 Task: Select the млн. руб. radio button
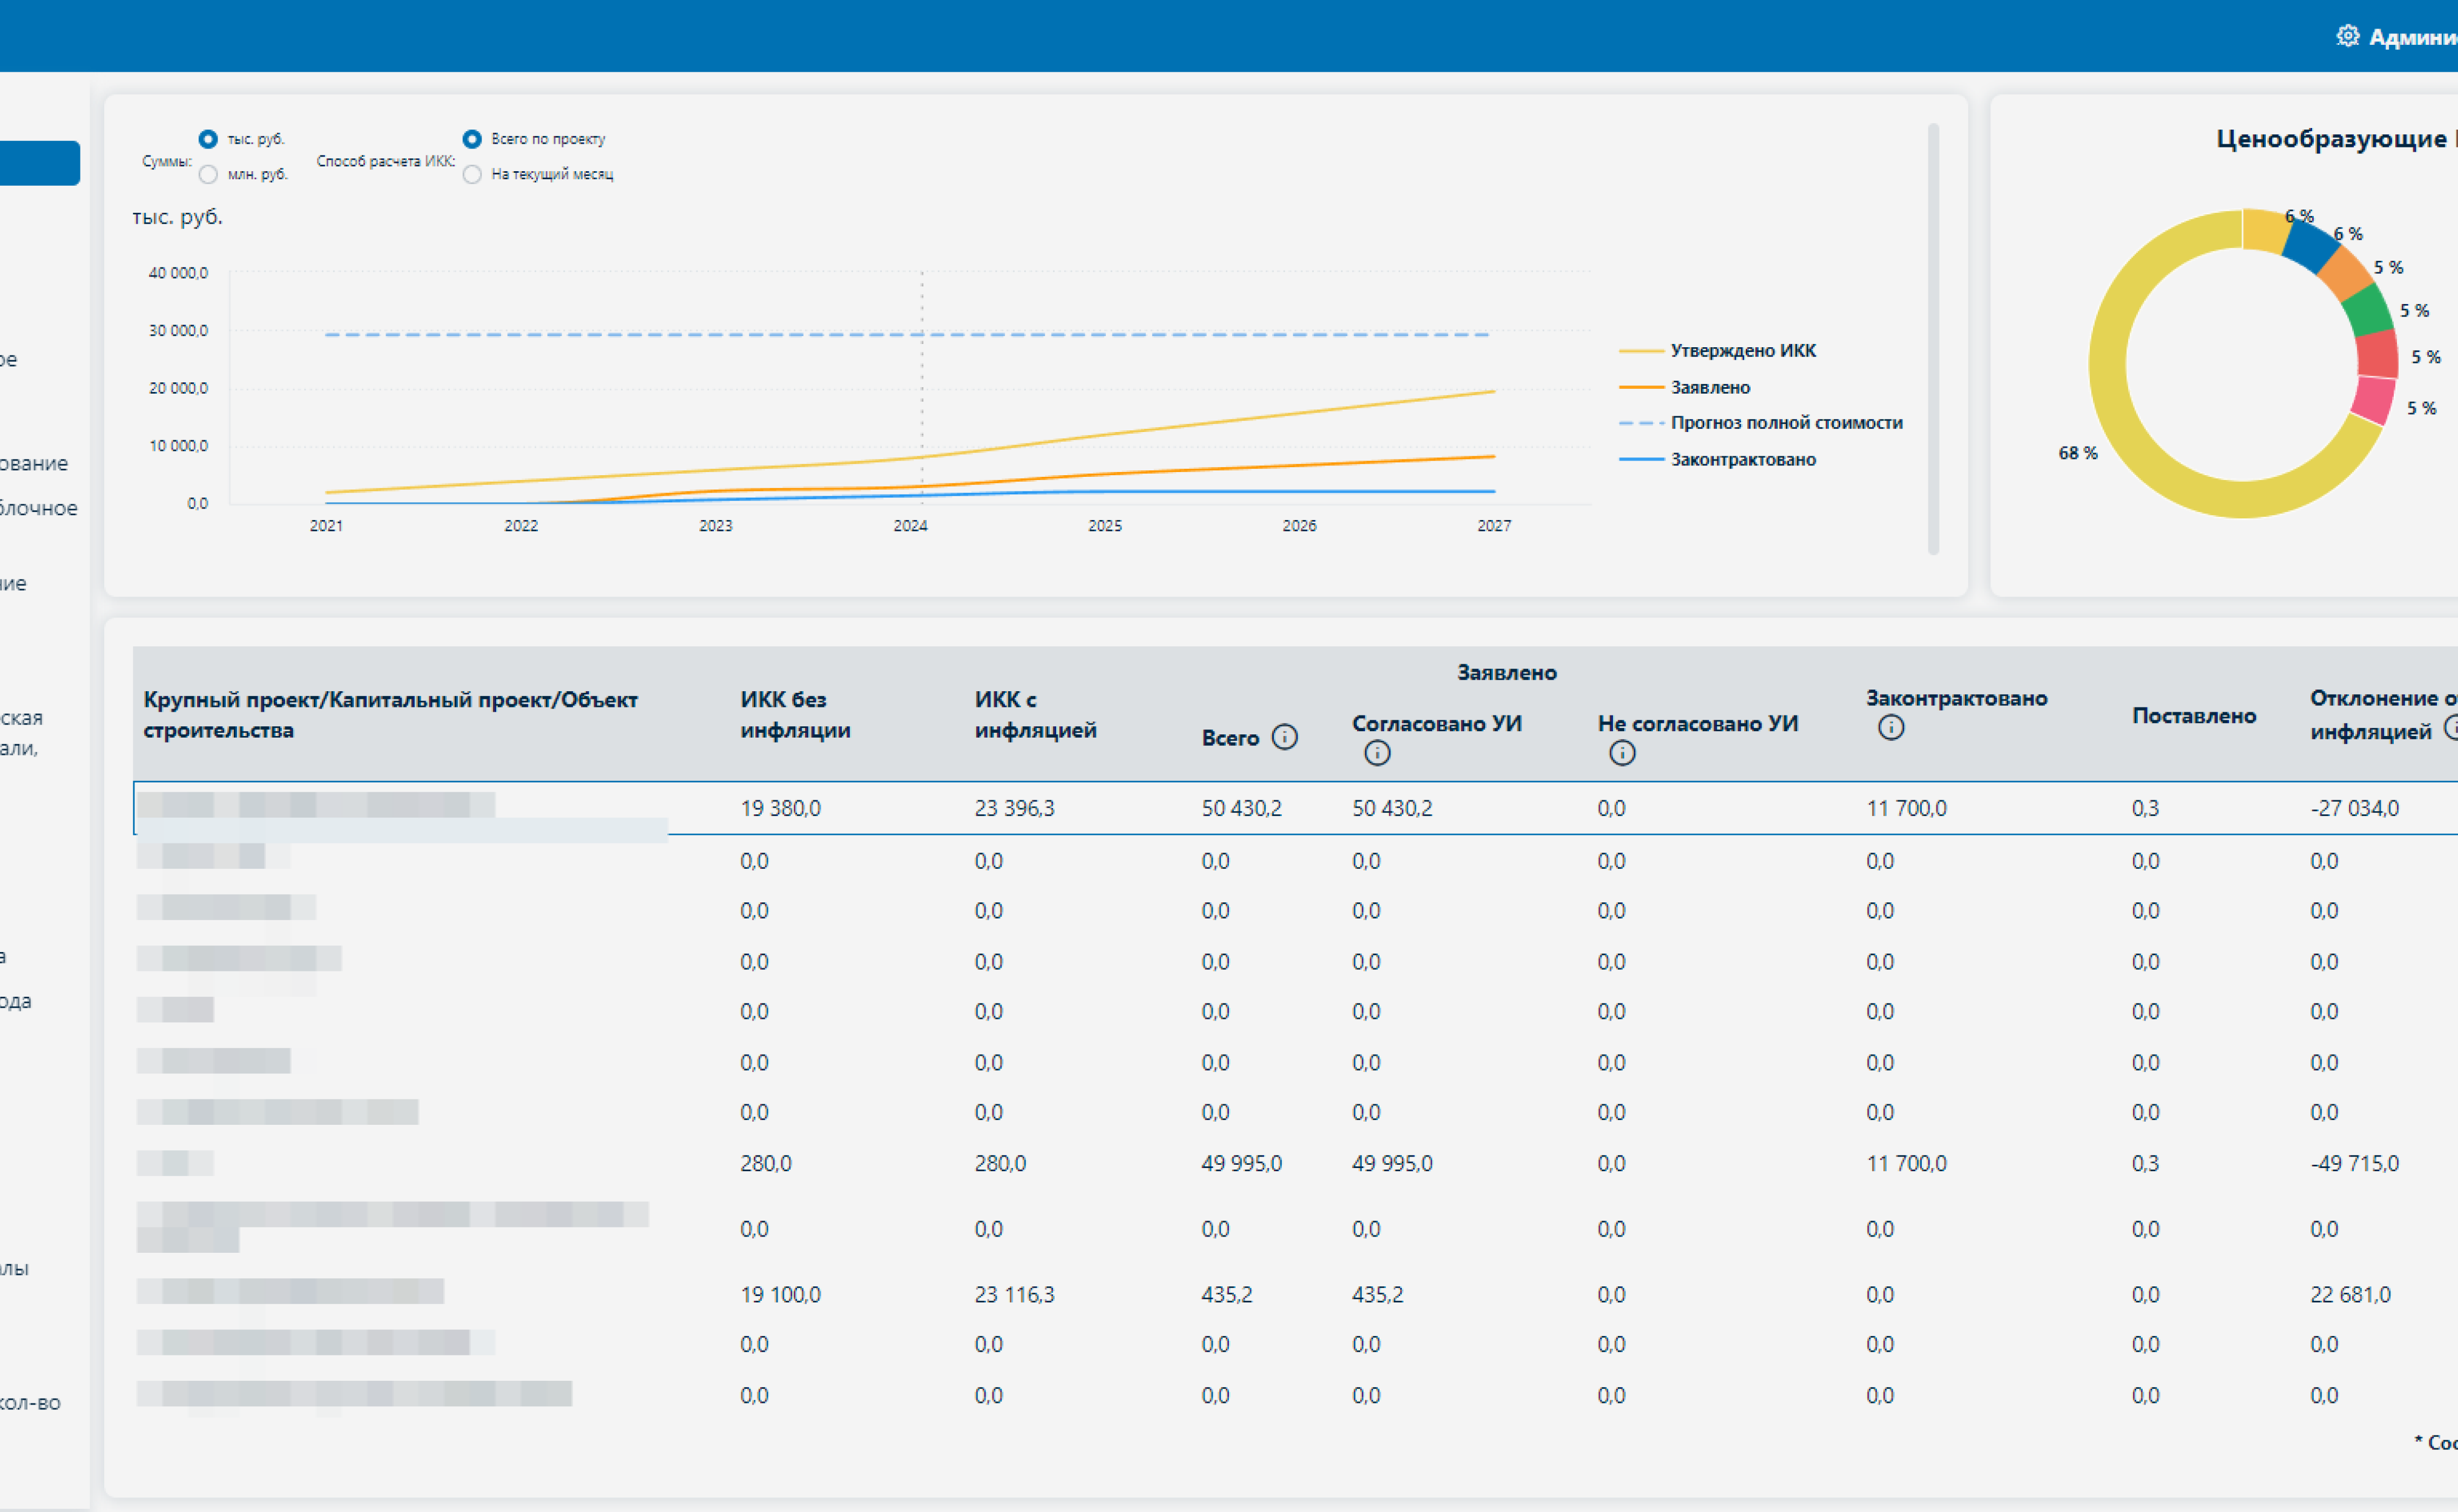click(x=208, y=175)
